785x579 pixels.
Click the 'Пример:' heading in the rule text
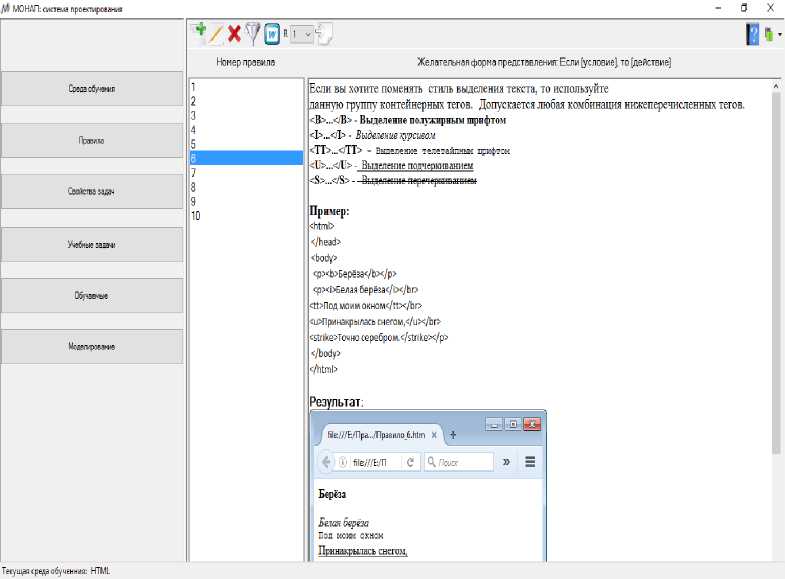(329, 211)
